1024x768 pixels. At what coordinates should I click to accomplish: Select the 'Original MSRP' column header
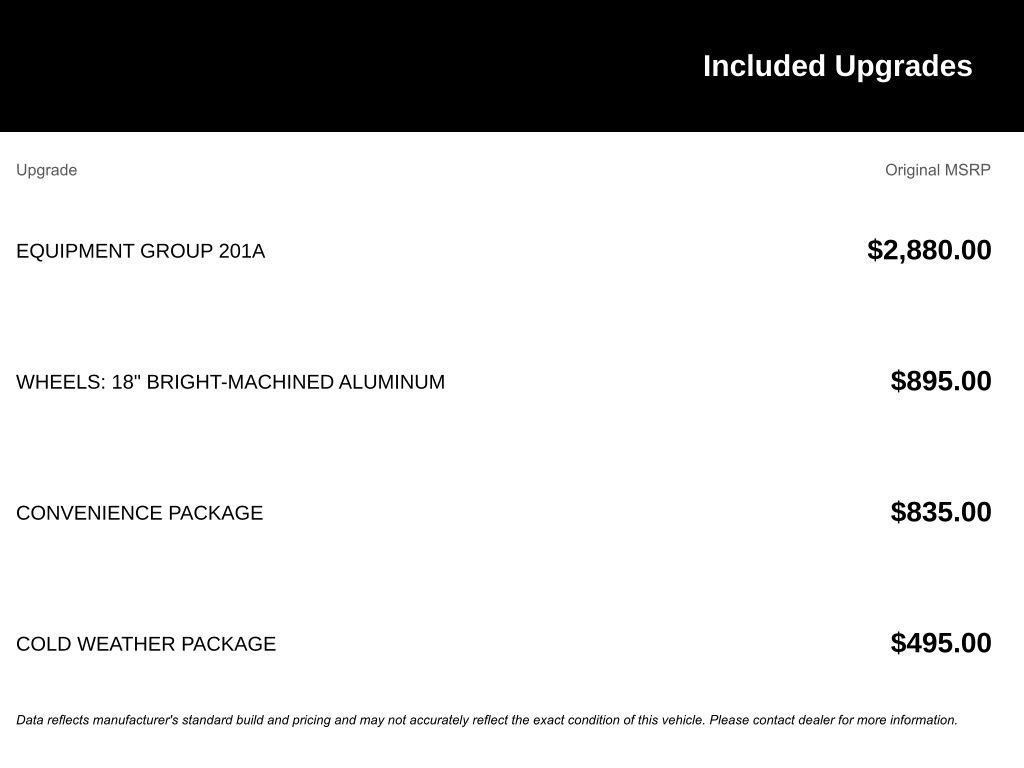pyautogui.click(x=937, y=170)
